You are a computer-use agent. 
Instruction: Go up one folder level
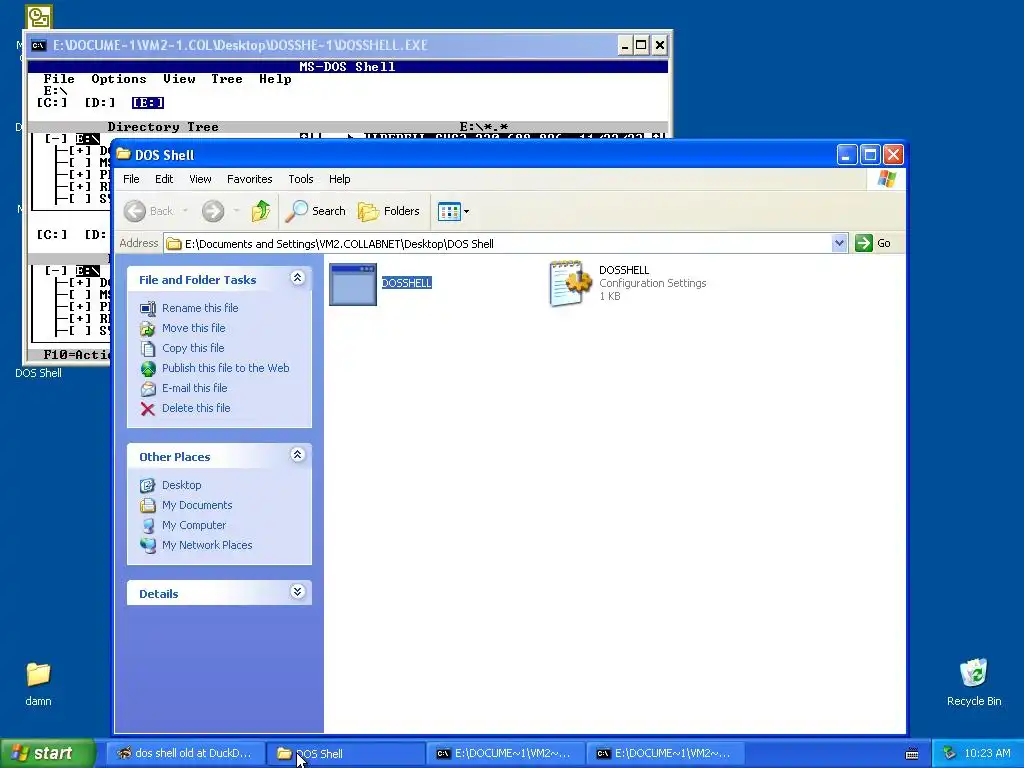click(261, 211)
